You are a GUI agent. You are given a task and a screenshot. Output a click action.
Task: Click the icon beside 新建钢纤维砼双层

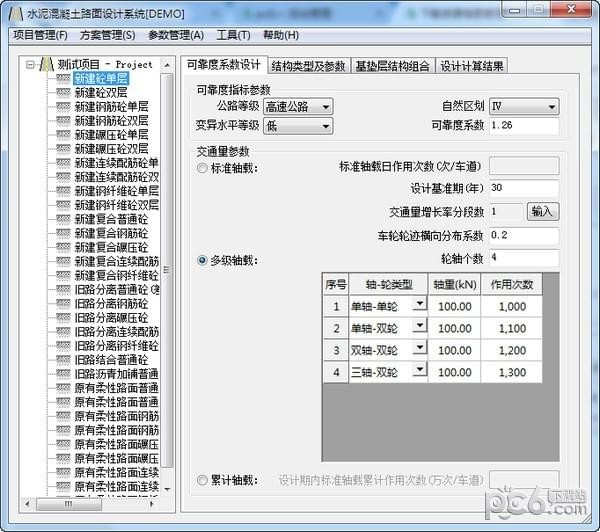tap(63, 205)
